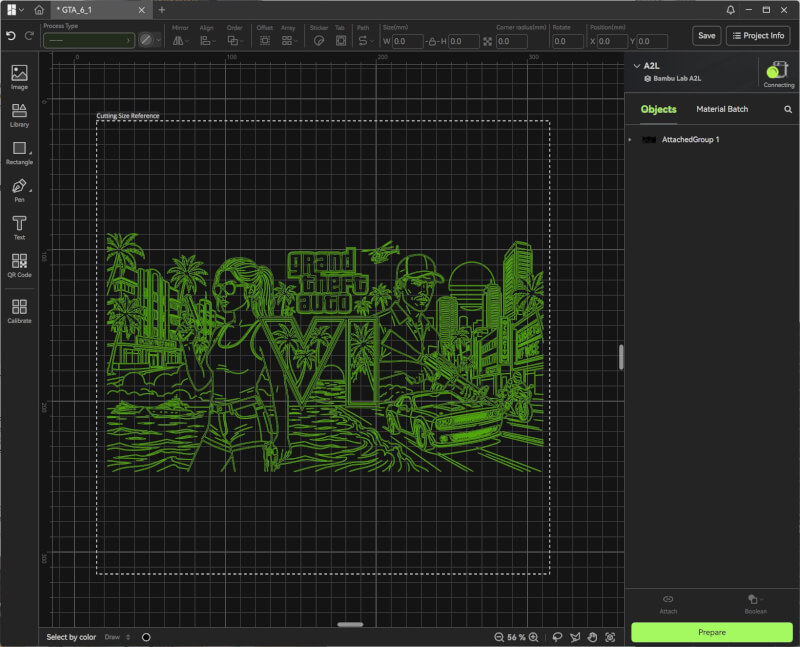Edit the Rotate value field

[x=568, y=41]
